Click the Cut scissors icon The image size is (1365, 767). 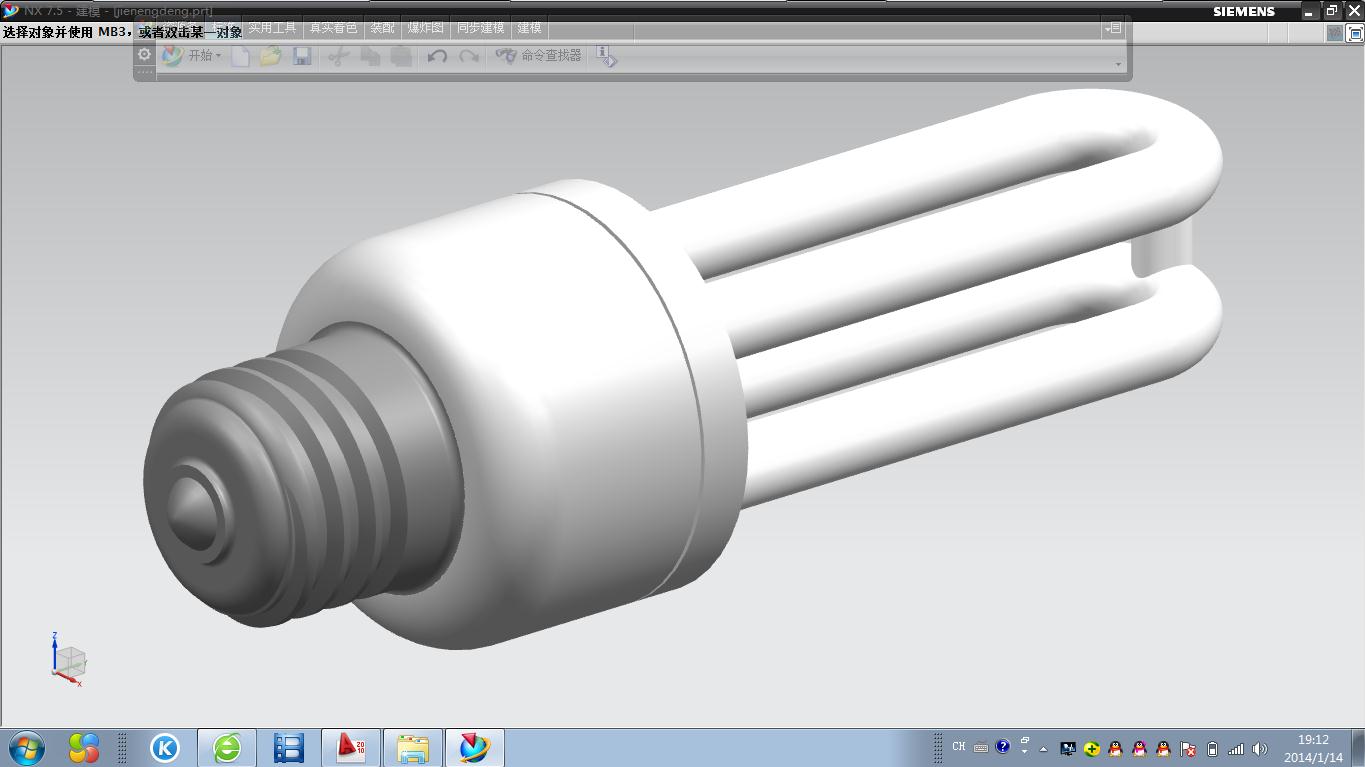tap(337, 57)
